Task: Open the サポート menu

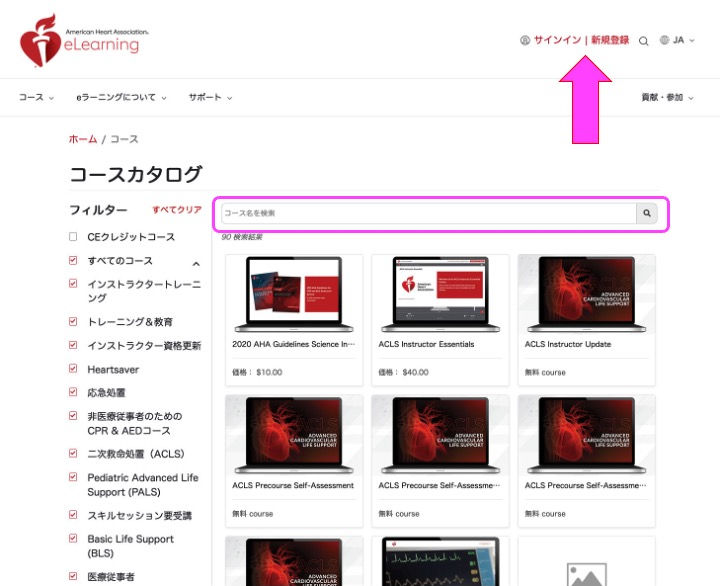Action: click(210, 97)
